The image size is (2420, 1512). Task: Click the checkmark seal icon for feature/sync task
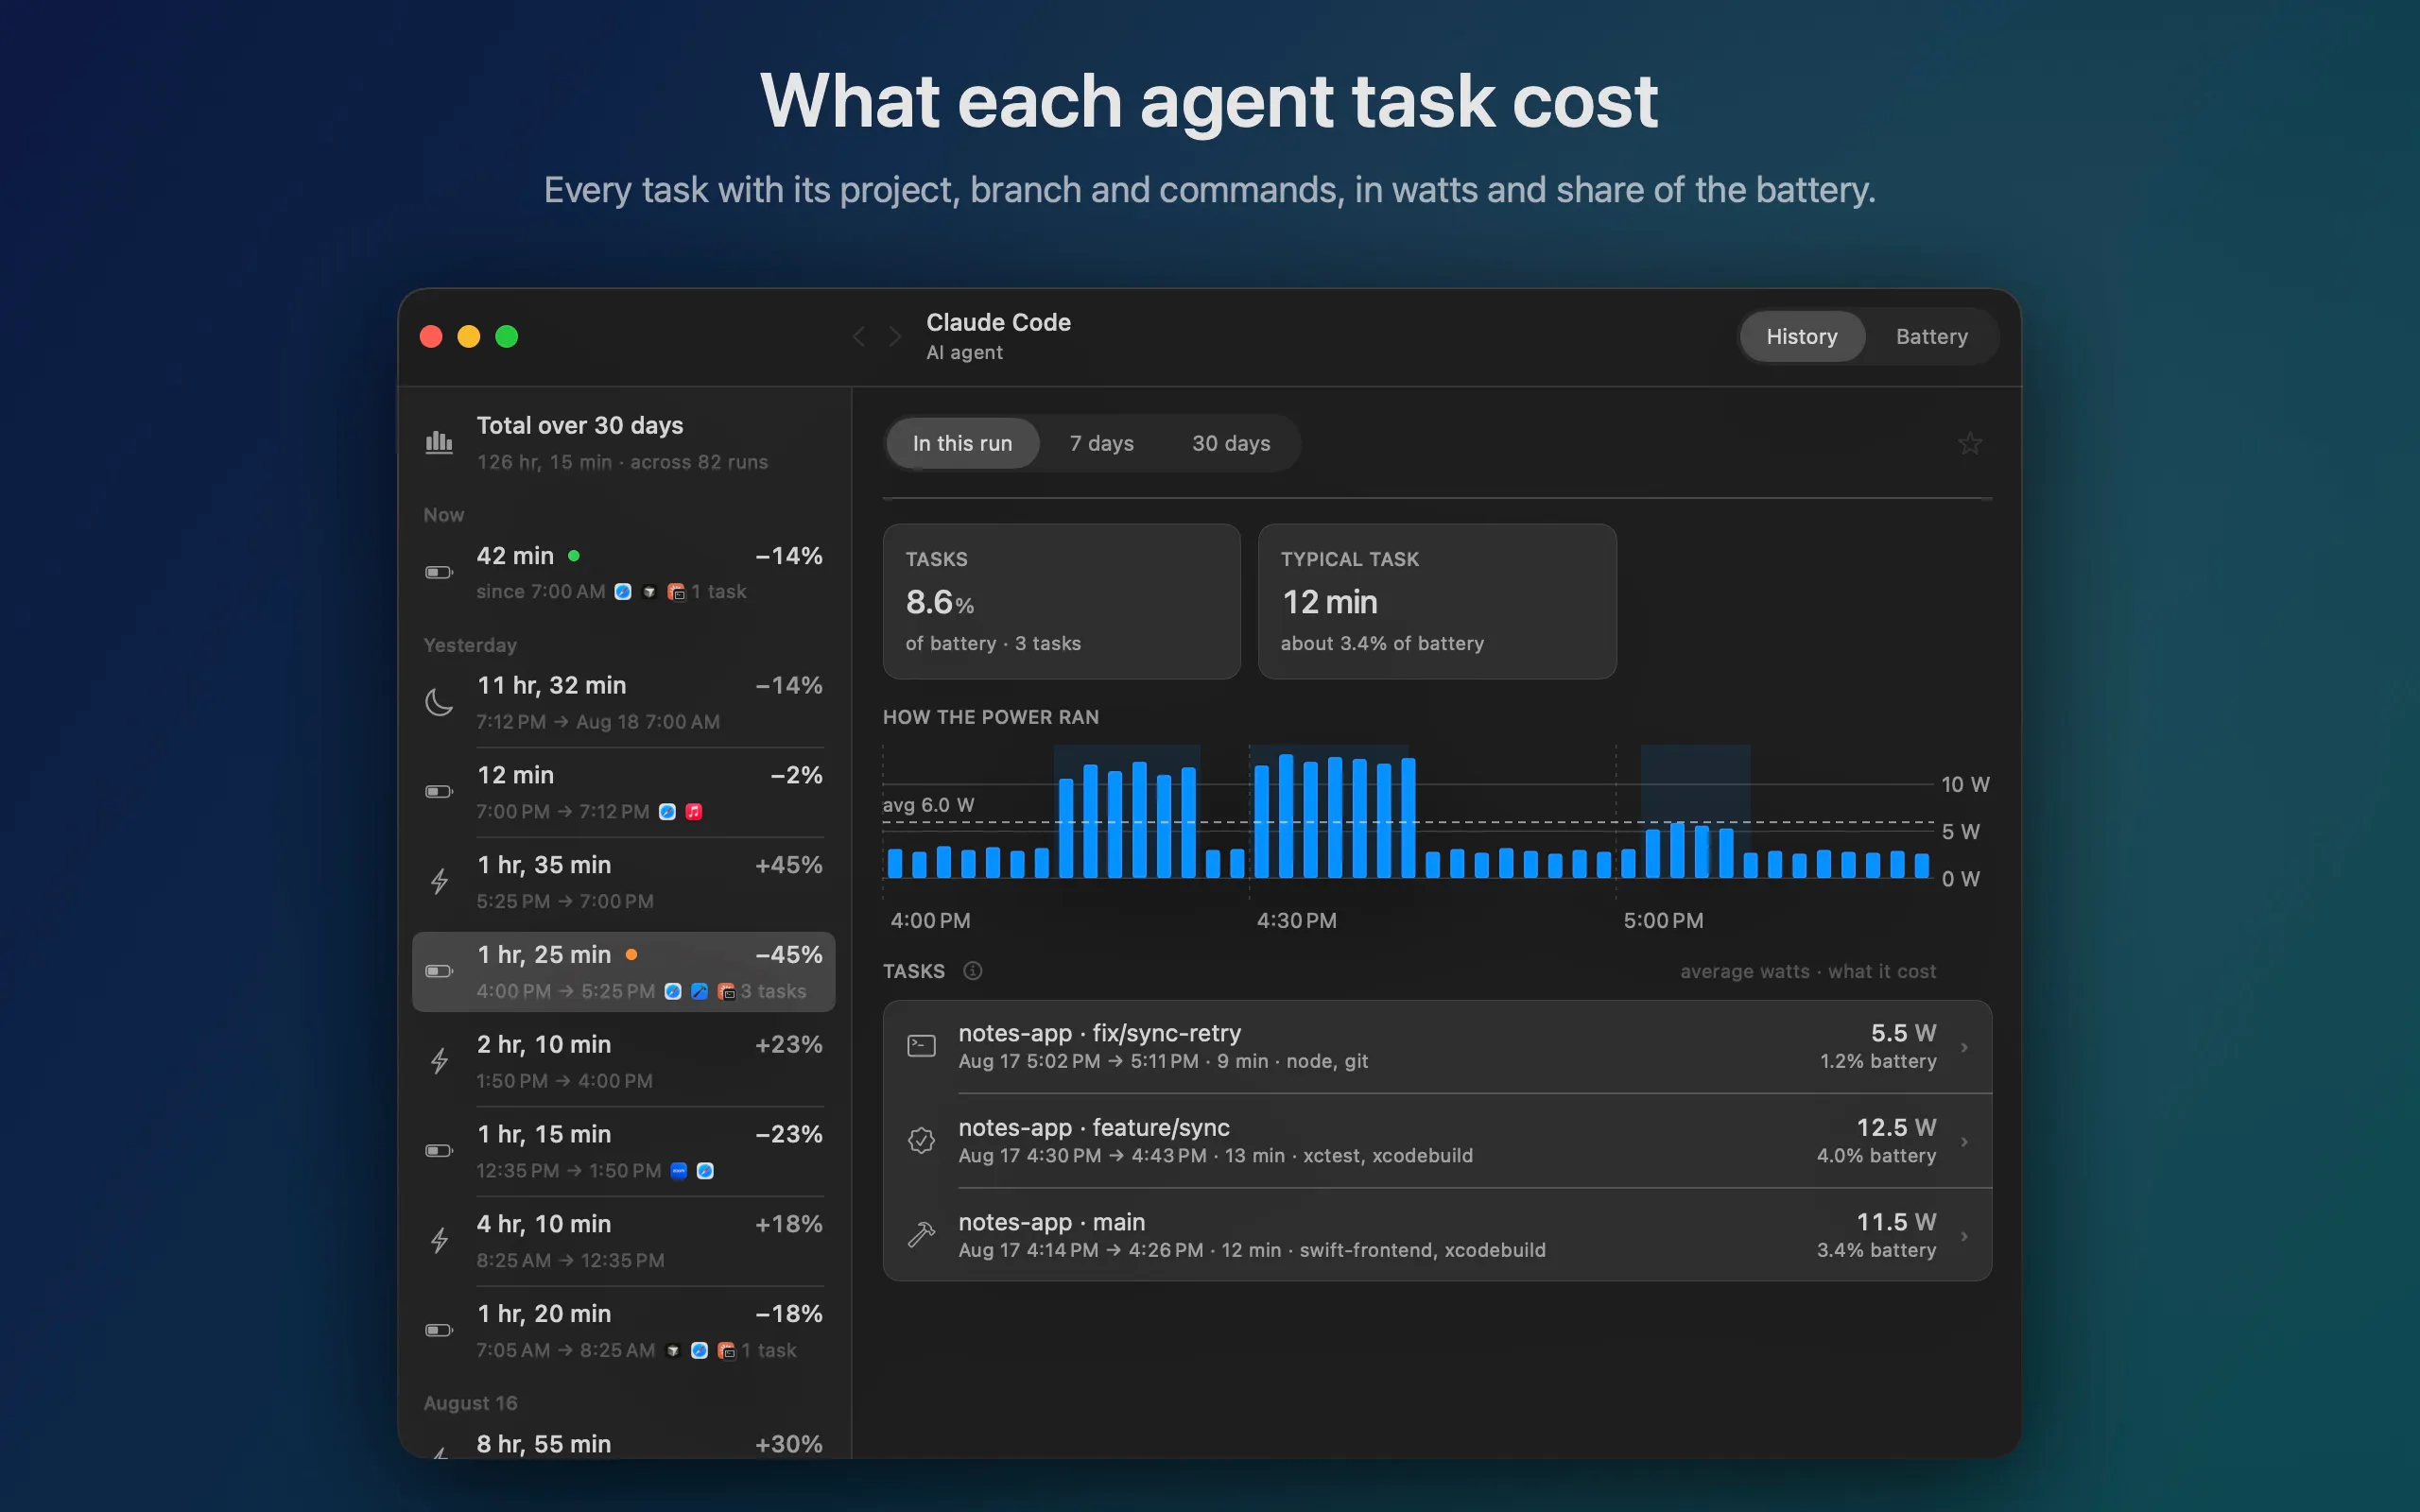[921, 1140]
